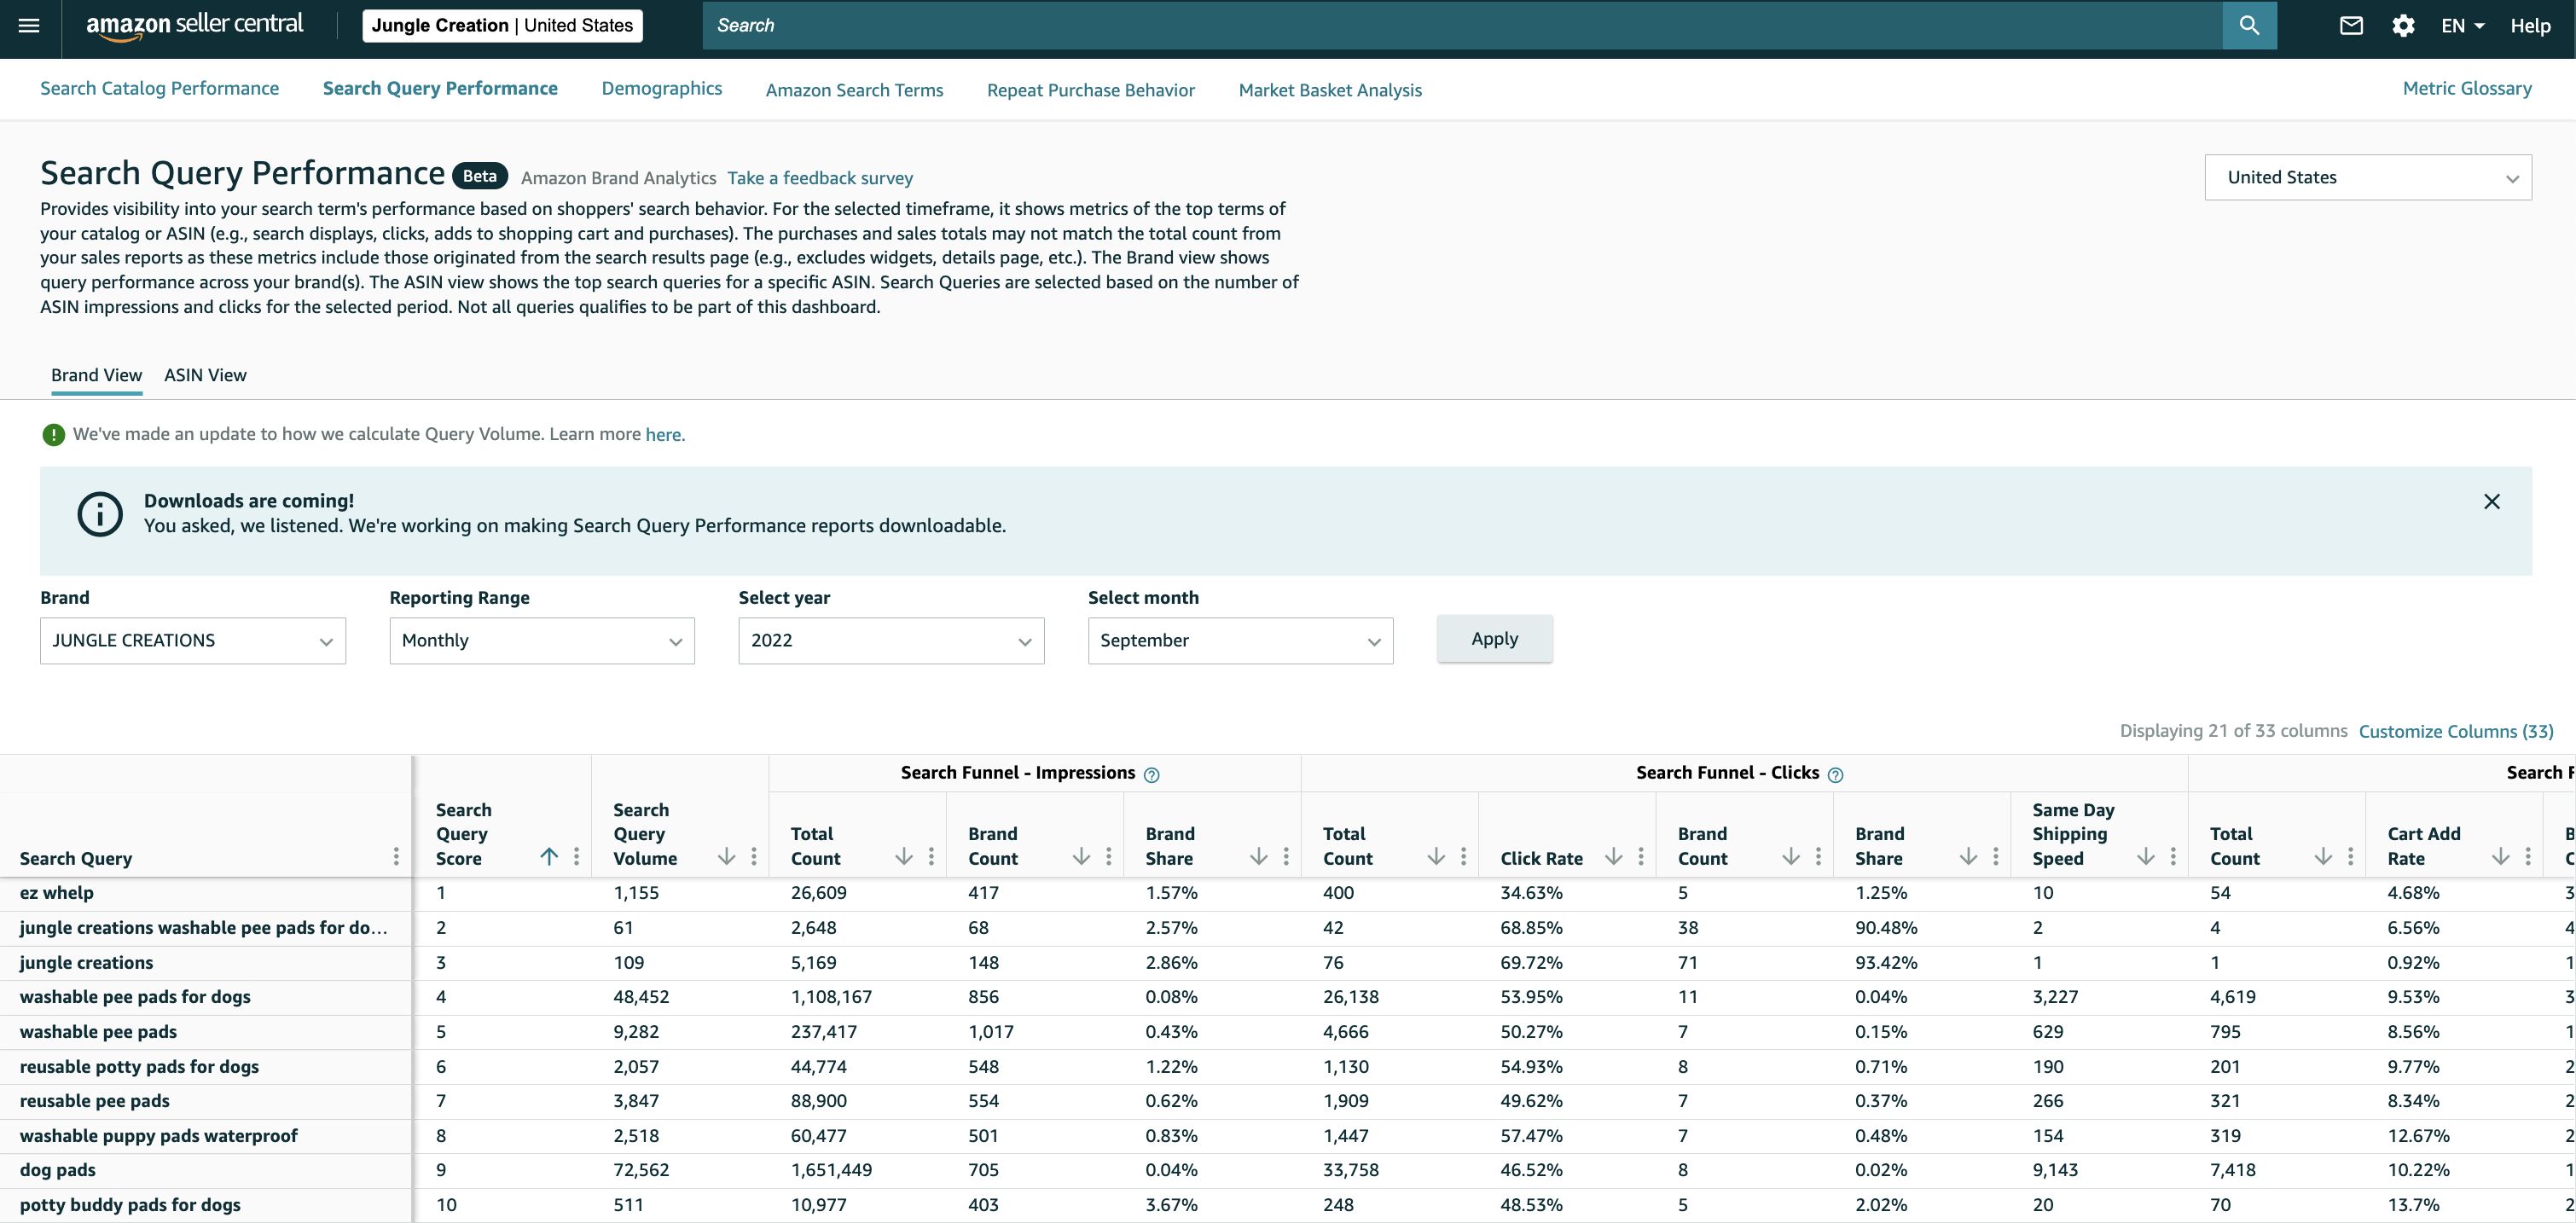Click the Apply button
2576x1223 pixels.
[1494, 639]
